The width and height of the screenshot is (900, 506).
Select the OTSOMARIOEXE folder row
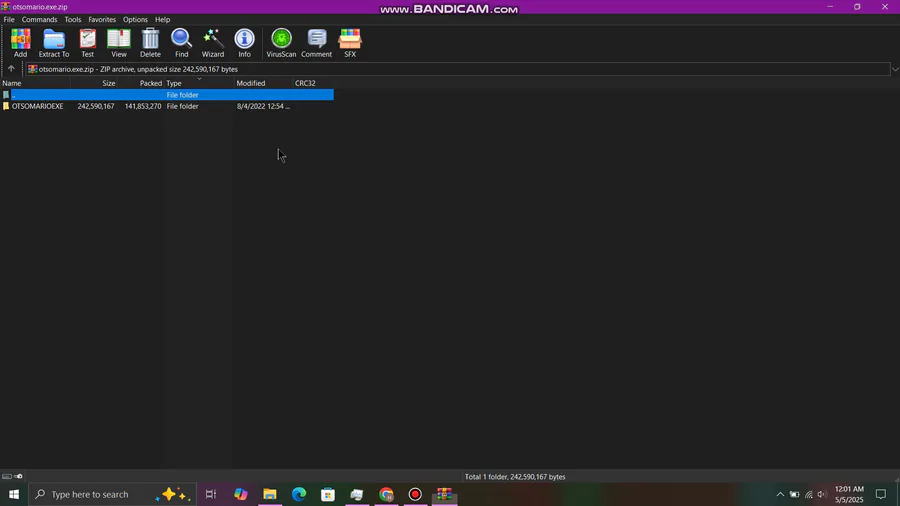point(167,106)
